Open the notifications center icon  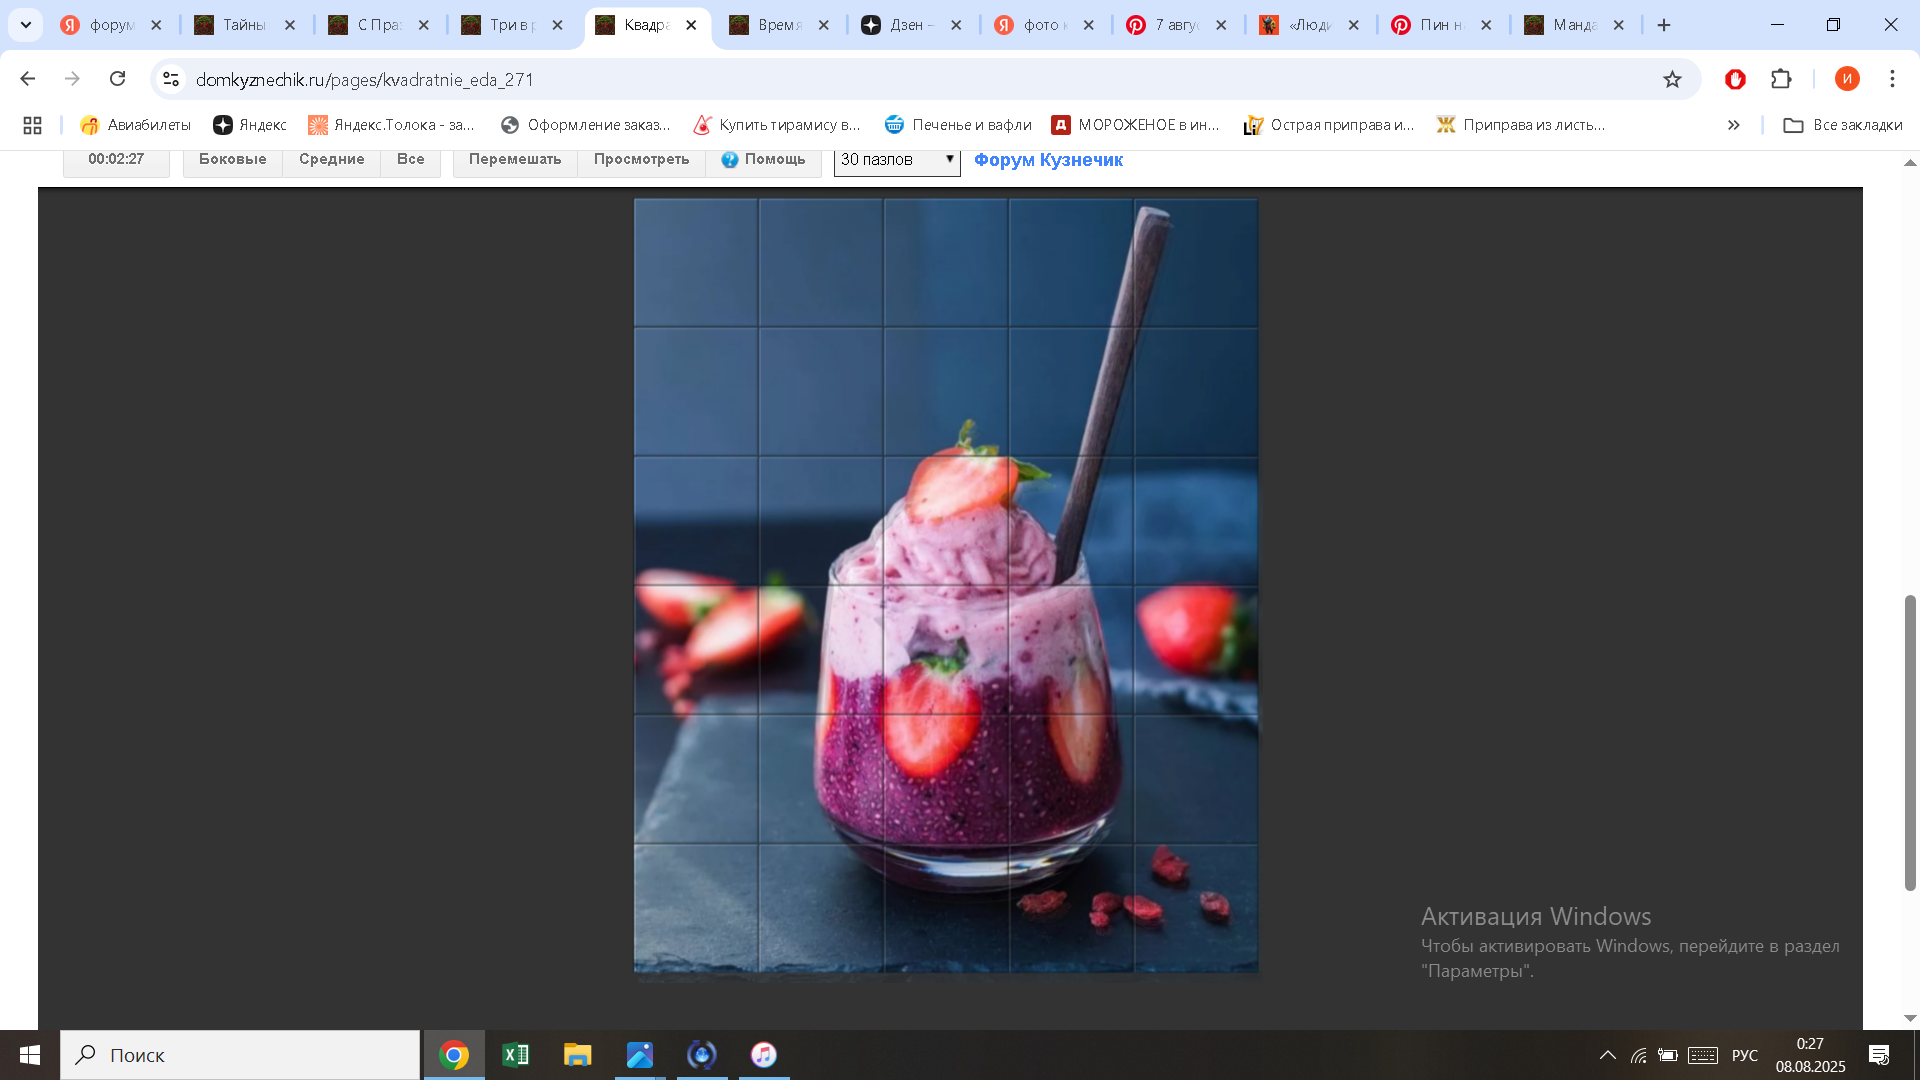point(1879,1055)
